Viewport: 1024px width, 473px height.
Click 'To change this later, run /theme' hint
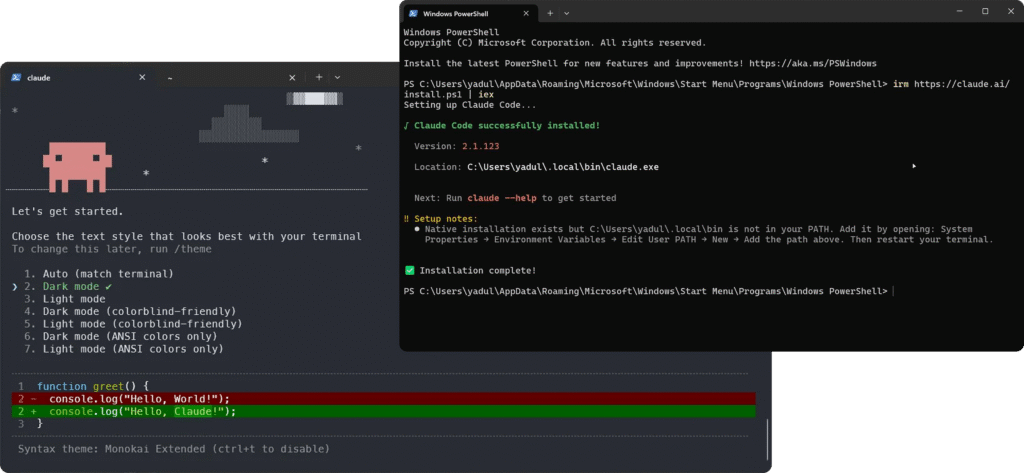(x=112, y=249)
